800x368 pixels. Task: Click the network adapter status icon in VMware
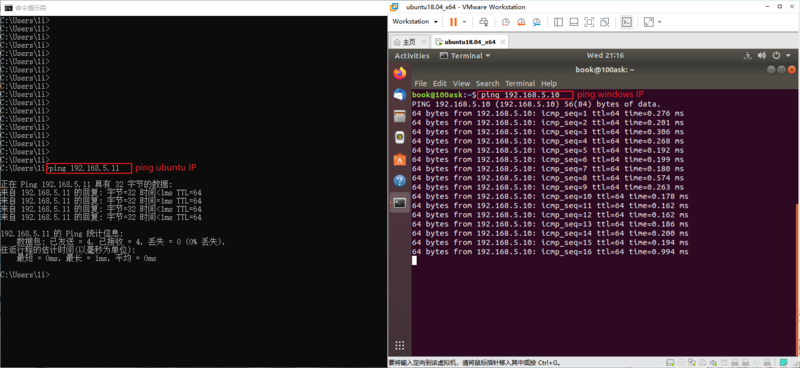click(692, 362)
